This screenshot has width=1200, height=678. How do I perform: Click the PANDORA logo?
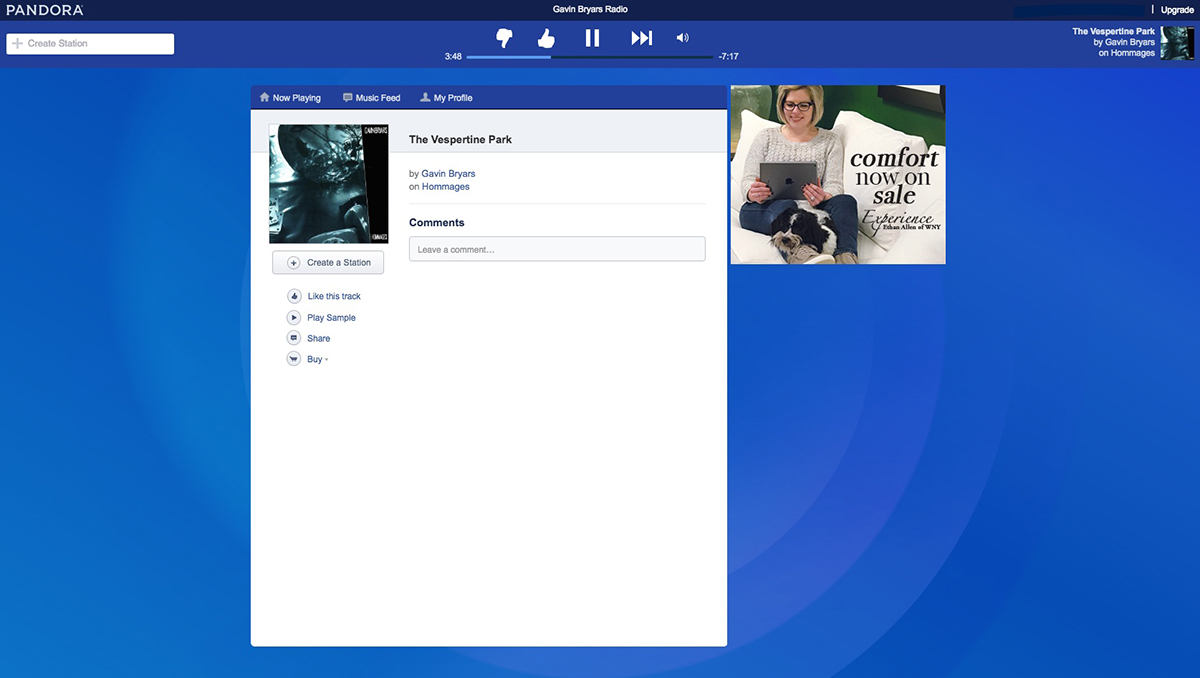(45, 10)
